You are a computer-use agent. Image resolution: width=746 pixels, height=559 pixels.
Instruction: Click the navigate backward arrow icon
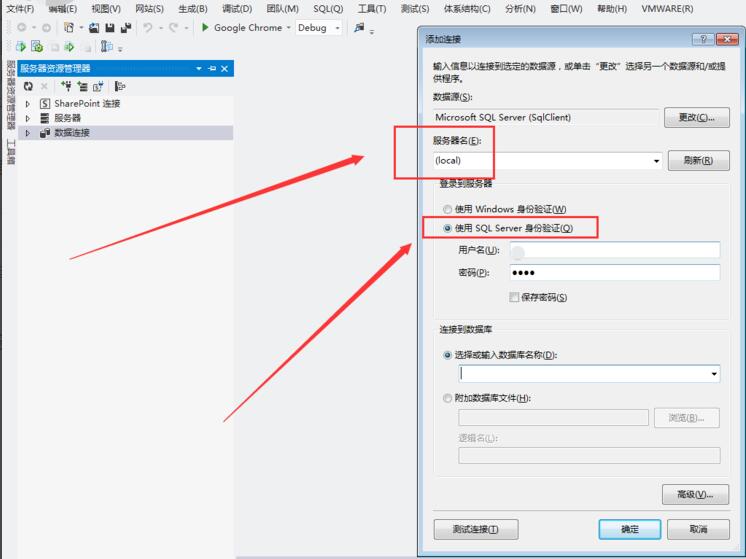(x=21, y=28)
